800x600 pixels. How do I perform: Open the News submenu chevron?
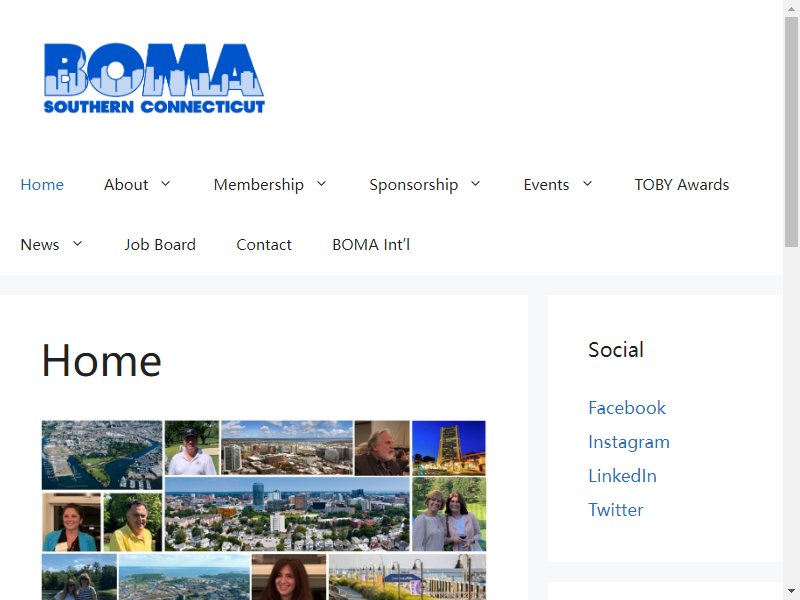pyautogui.click(x=78, y=244)
